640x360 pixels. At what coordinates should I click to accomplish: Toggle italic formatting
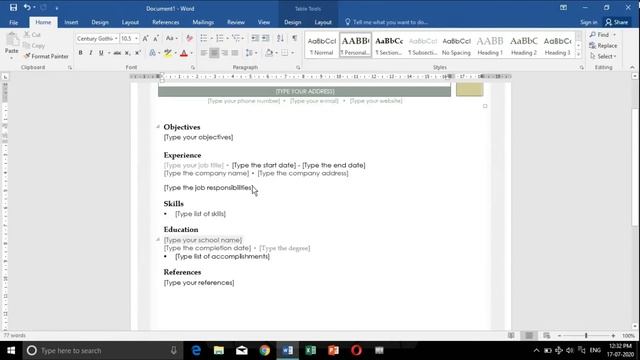[x=91, y=53]
